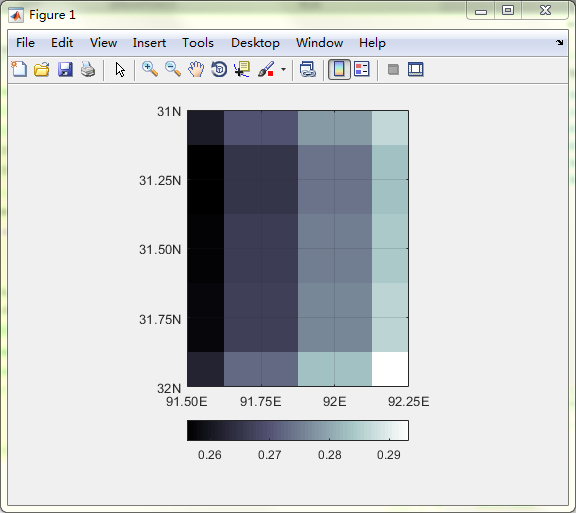The height and width of the screenshot is (513, 576).
Task: Open the Desktop menu
Action: 255,43
